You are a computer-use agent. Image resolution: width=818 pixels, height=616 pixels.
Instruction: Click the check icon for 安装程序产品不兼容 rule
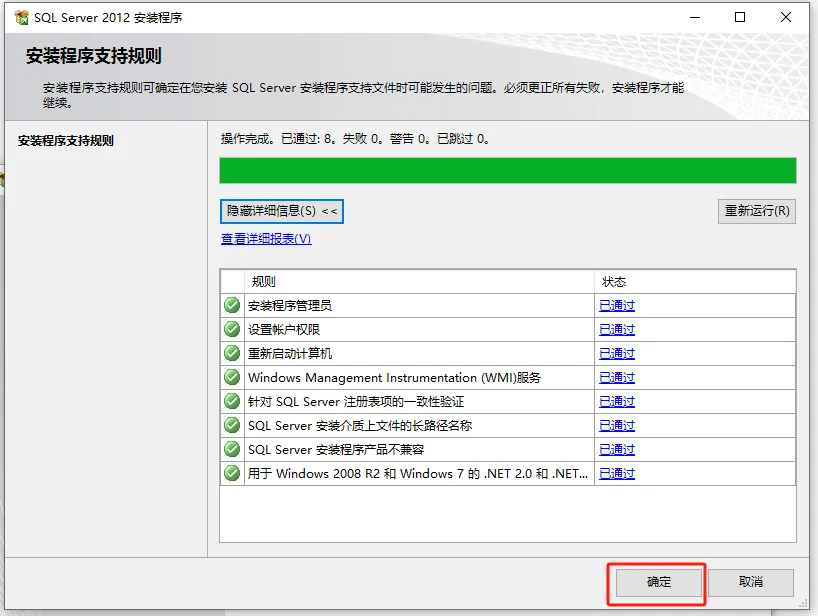click(232, 449)
